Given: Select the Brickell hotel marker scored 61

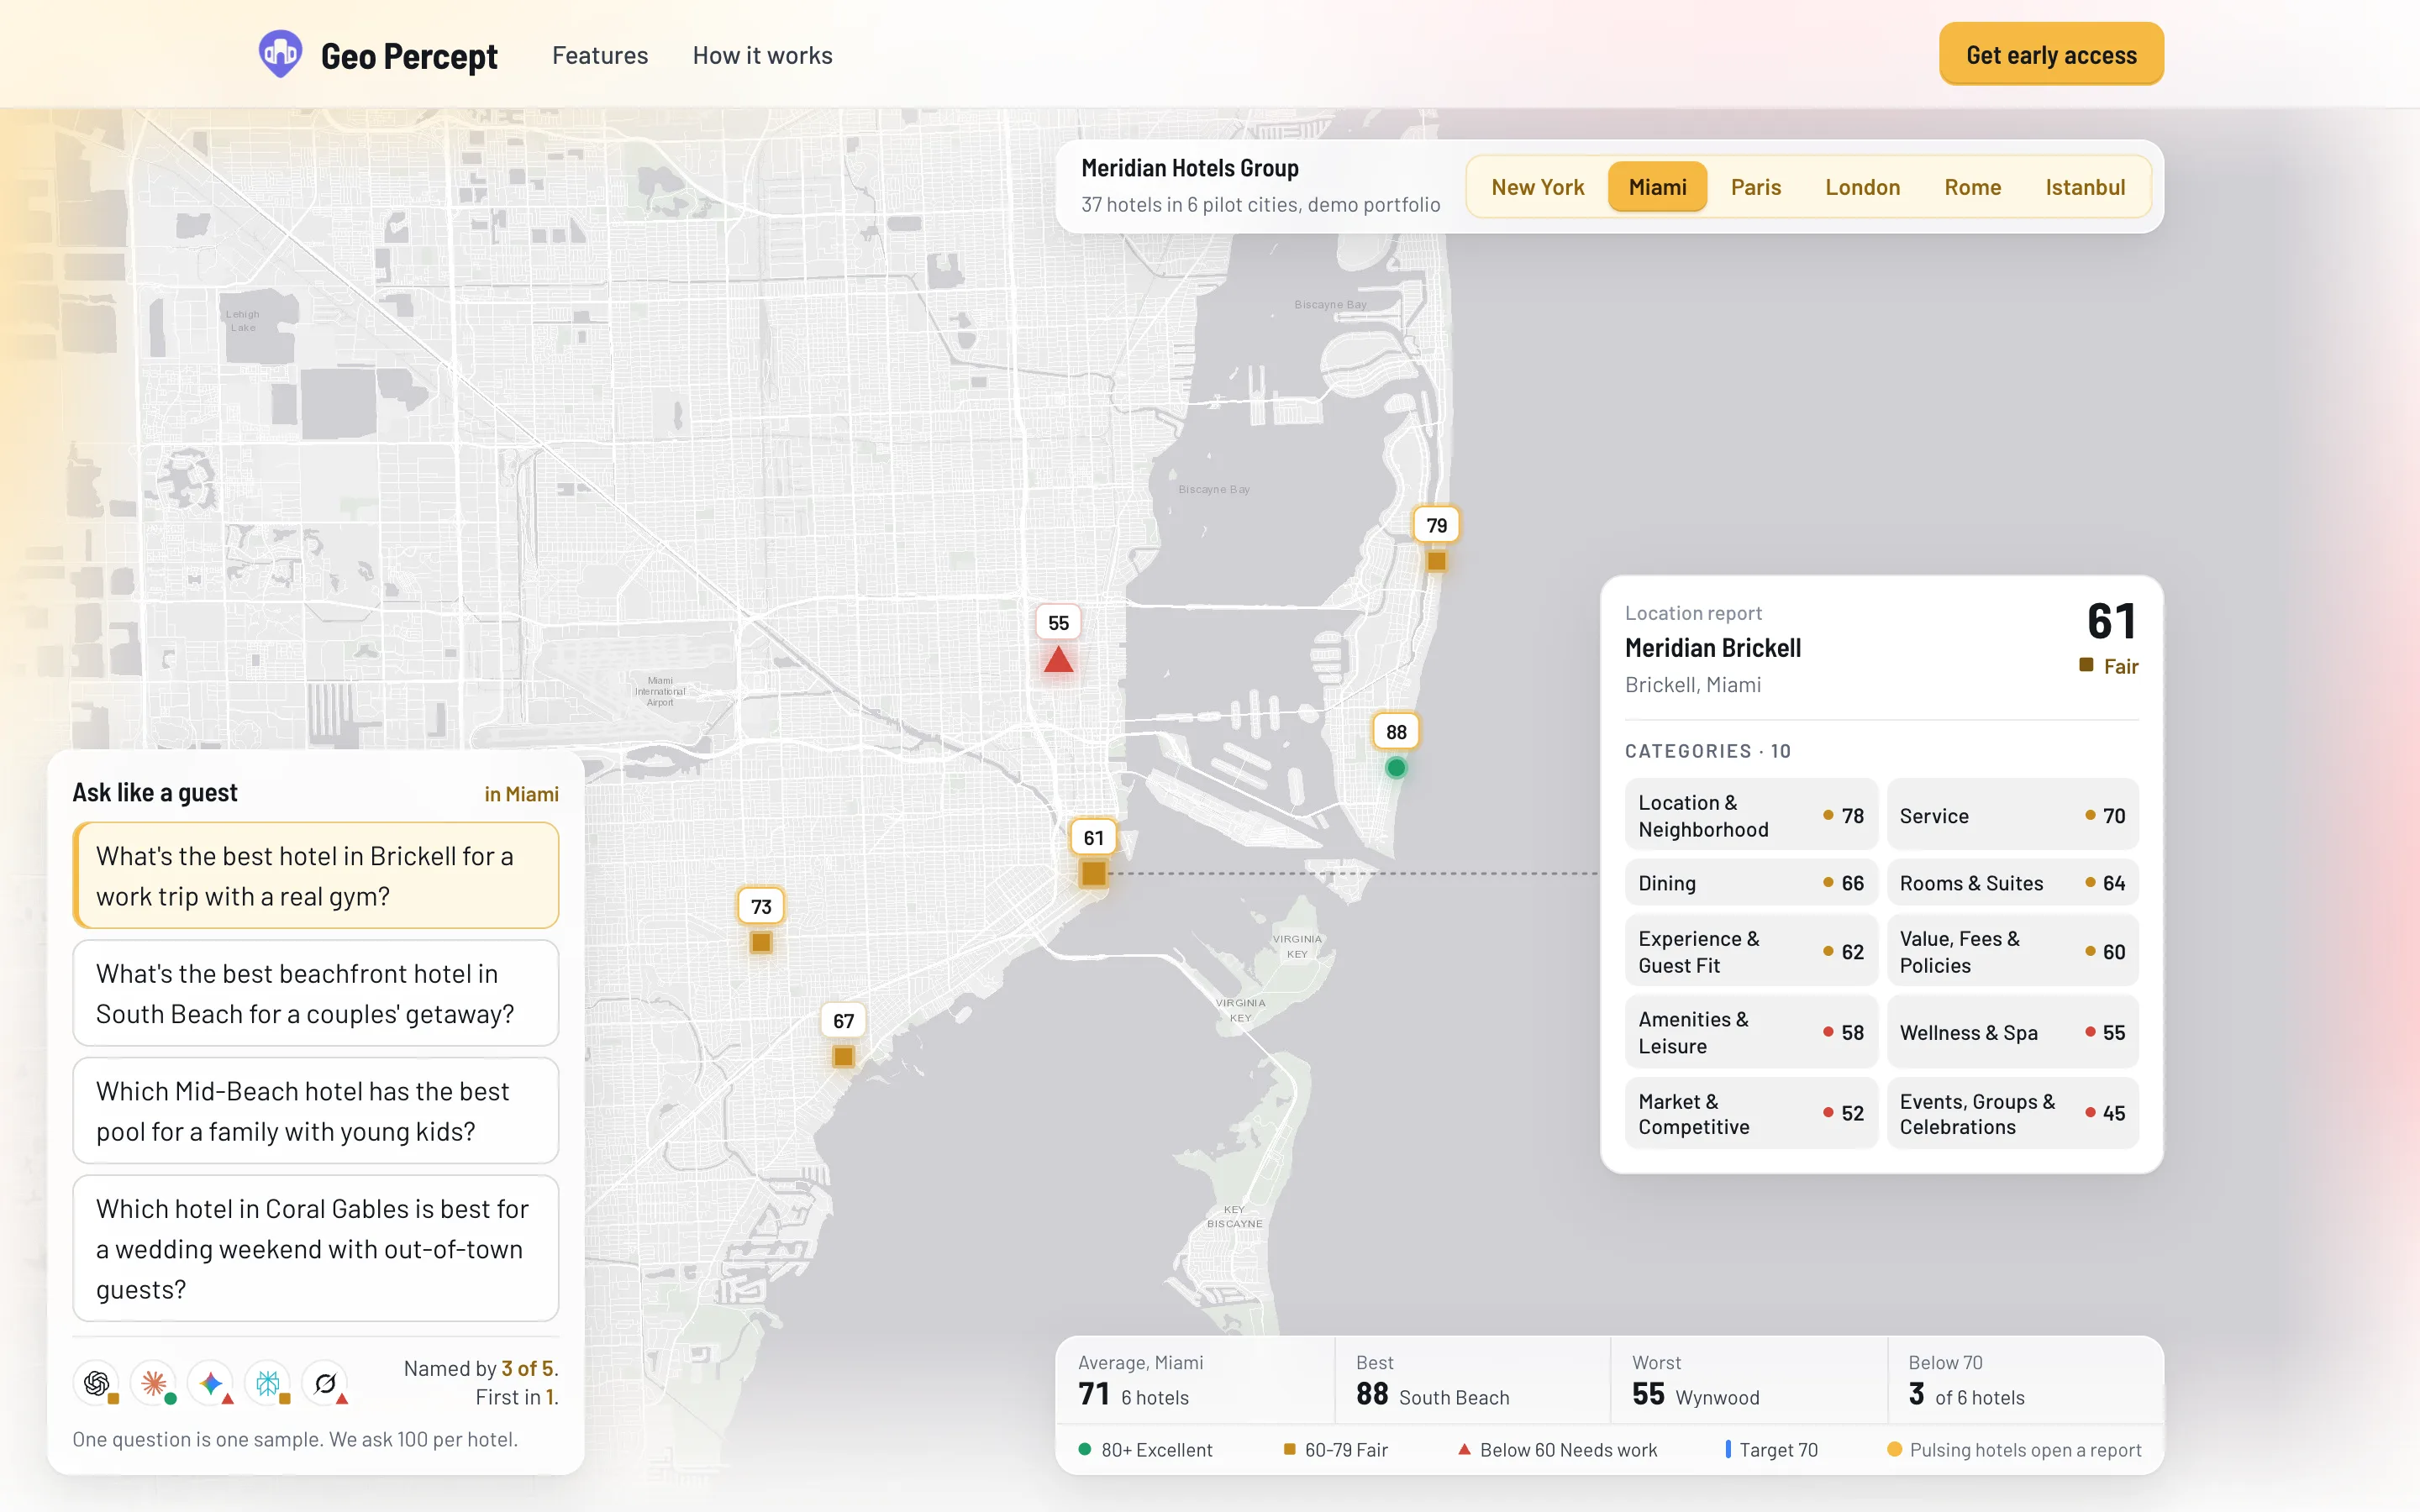Looking at the screenshot, I should (x=1093, y=854).
